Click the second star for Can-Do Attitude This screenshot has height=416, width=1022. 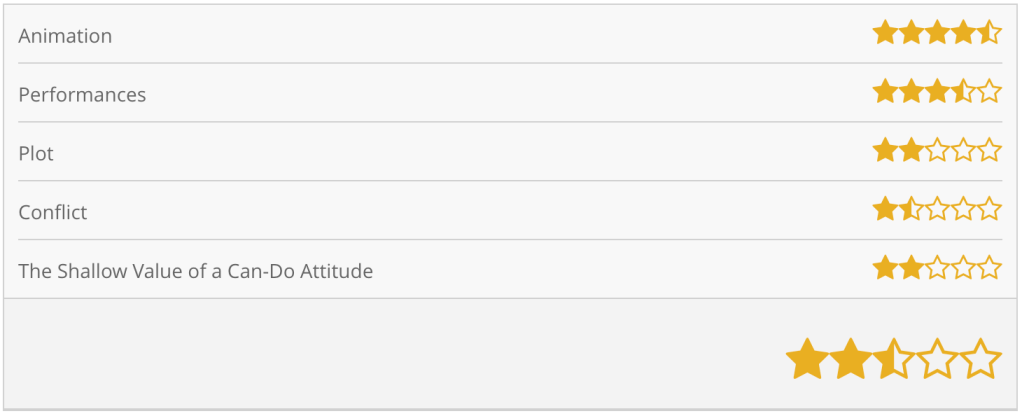point(911,269)
